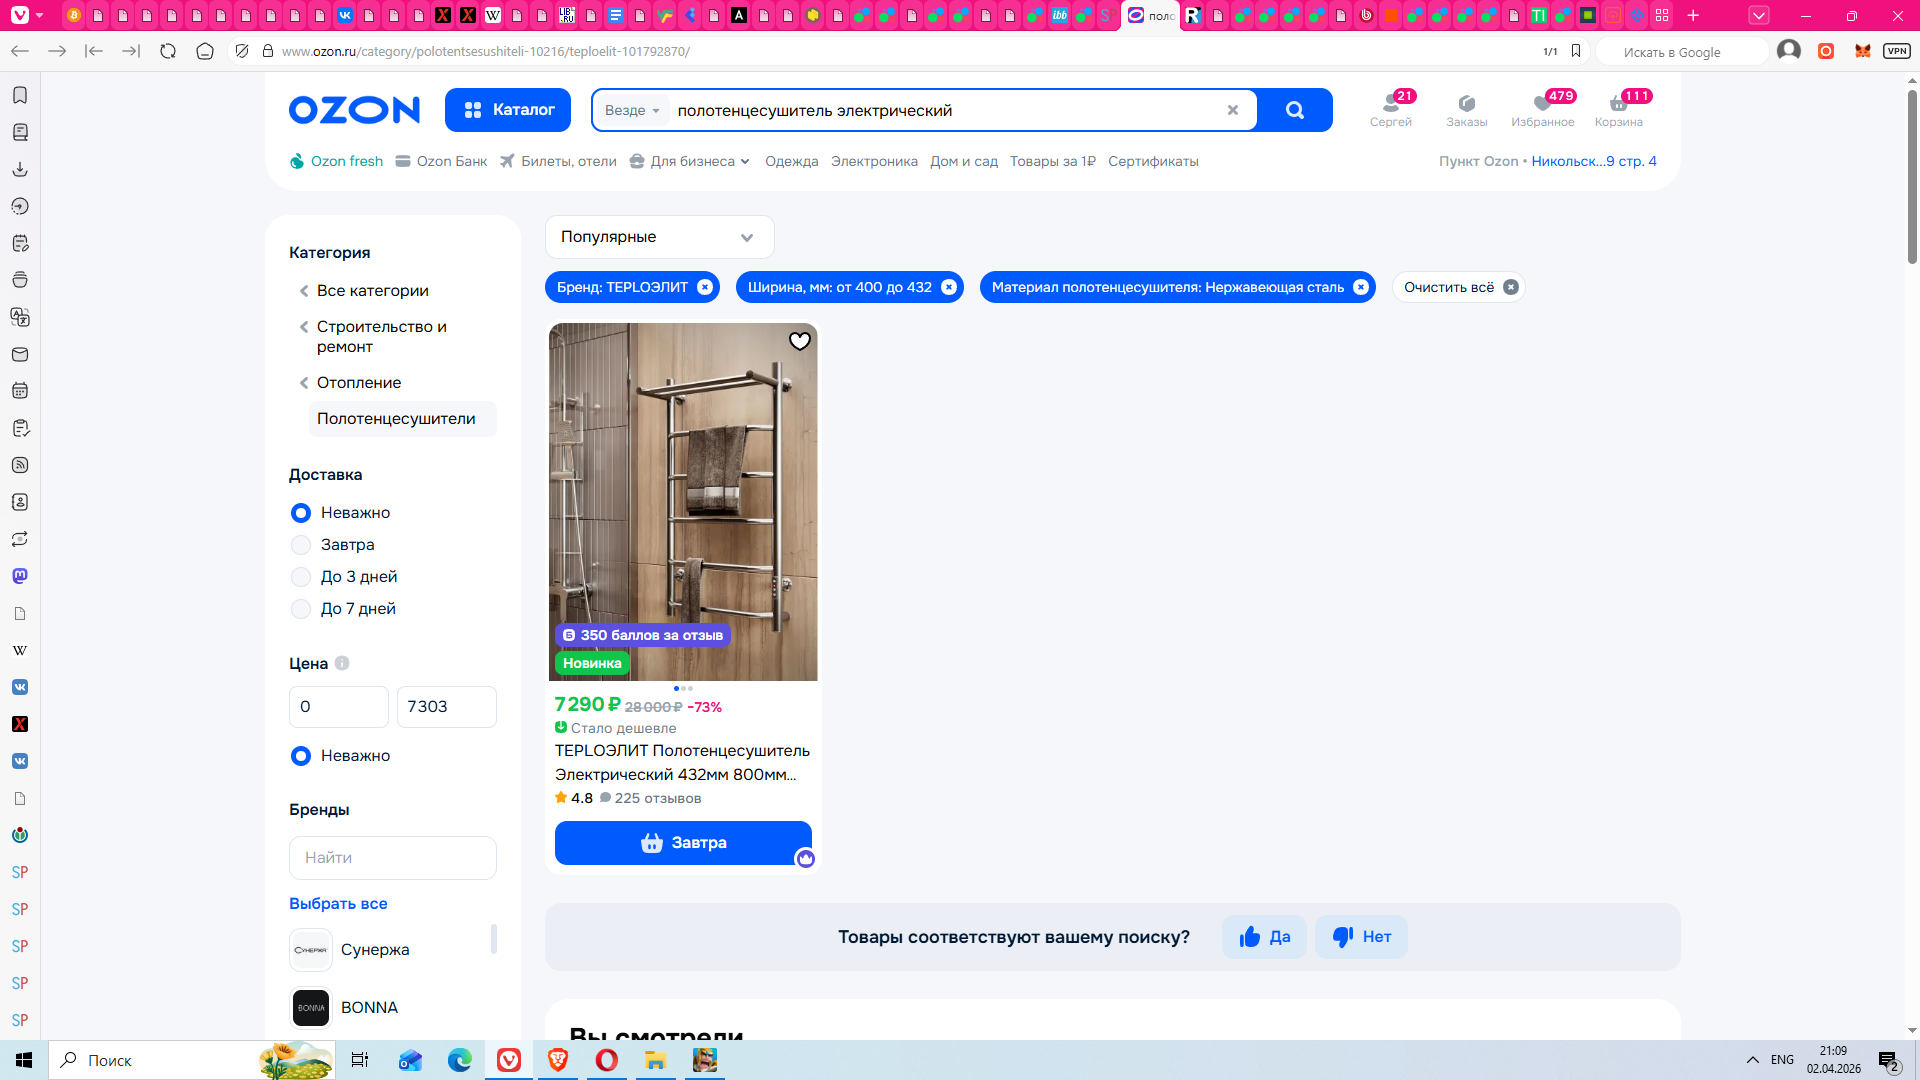Click the blue search magnifier button

pyautogui.click(x=1294, y=110)
